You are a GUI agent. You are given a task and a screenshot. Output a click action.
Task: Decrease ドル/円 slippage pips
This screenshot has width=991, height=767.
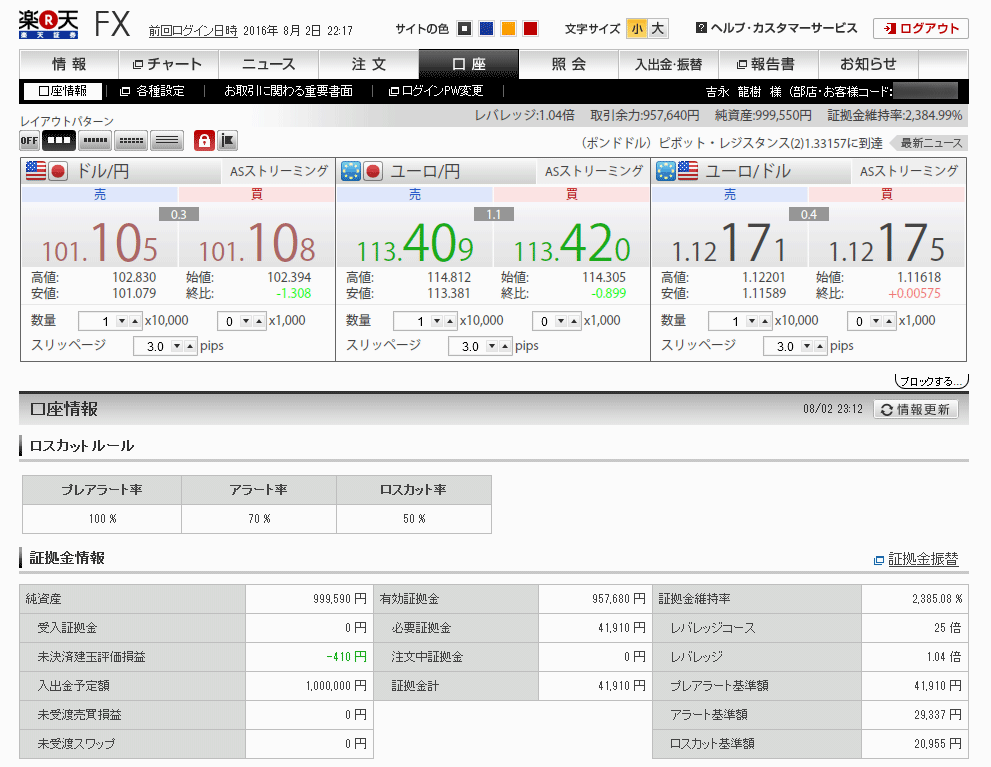click(177, 346)
